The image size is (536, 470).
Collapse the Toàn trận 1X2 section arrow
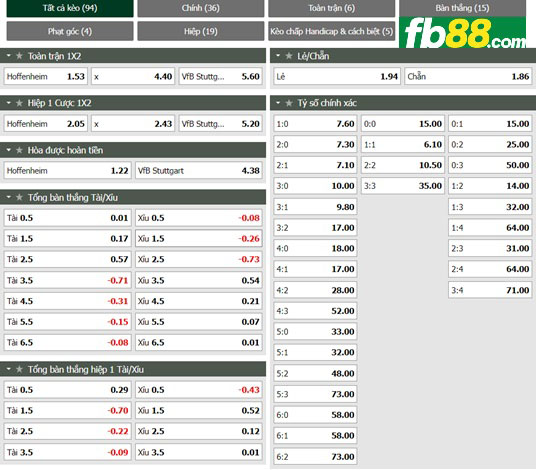[9, 55]
